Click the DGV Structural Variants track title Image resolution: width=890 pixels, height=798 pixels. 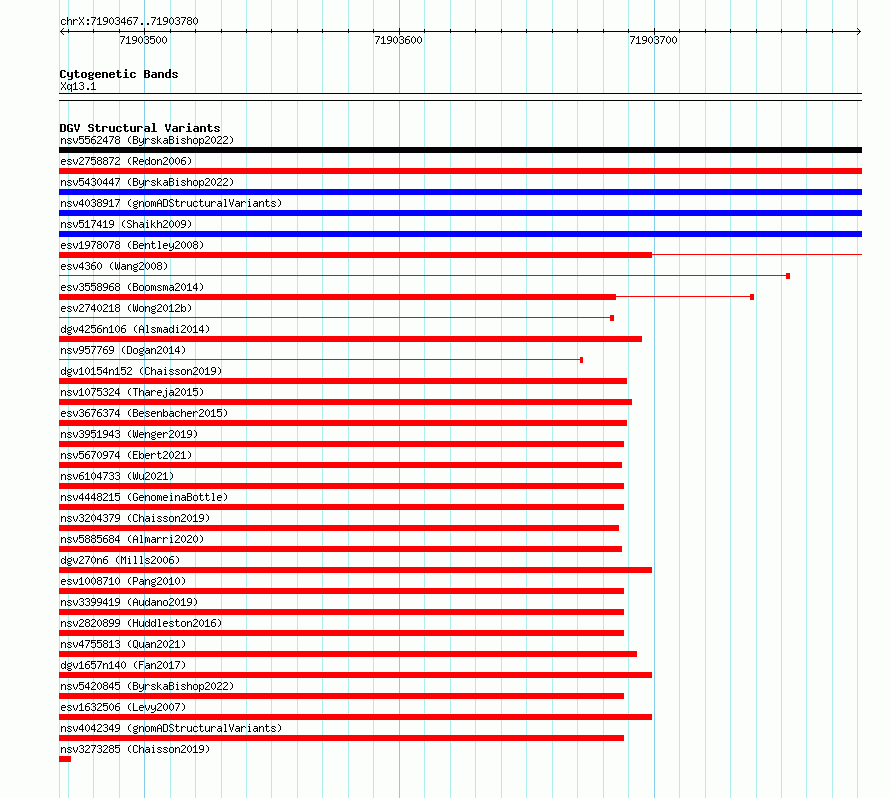pyautogui.click(x=140, y=128)
